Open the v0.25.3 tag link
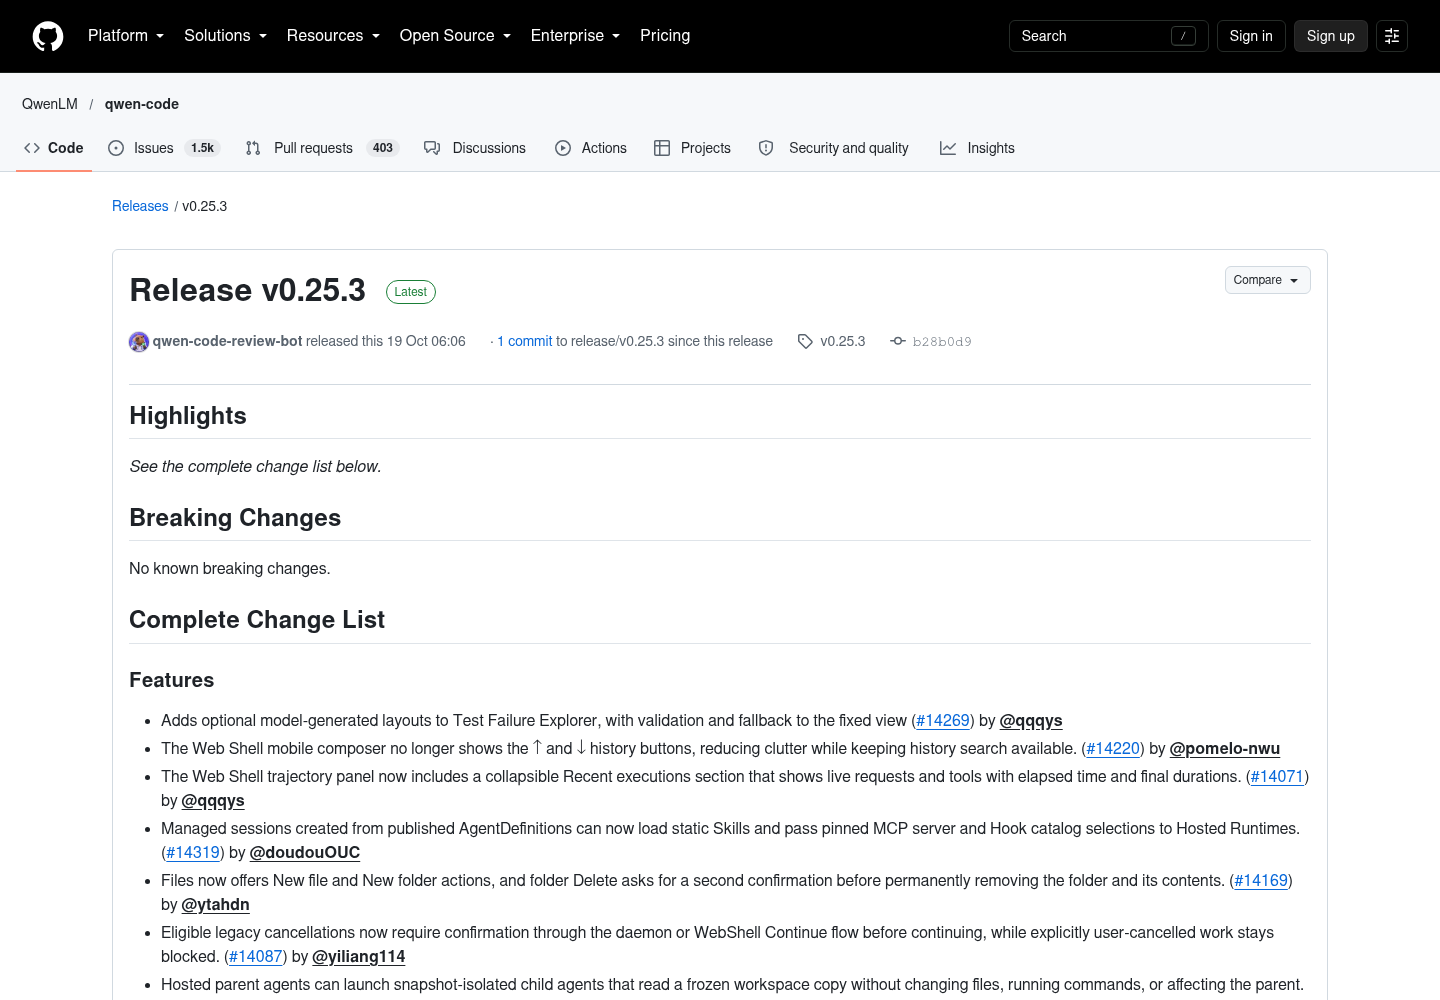Screen dimensions: 1440x1000 tap(843, 341)
